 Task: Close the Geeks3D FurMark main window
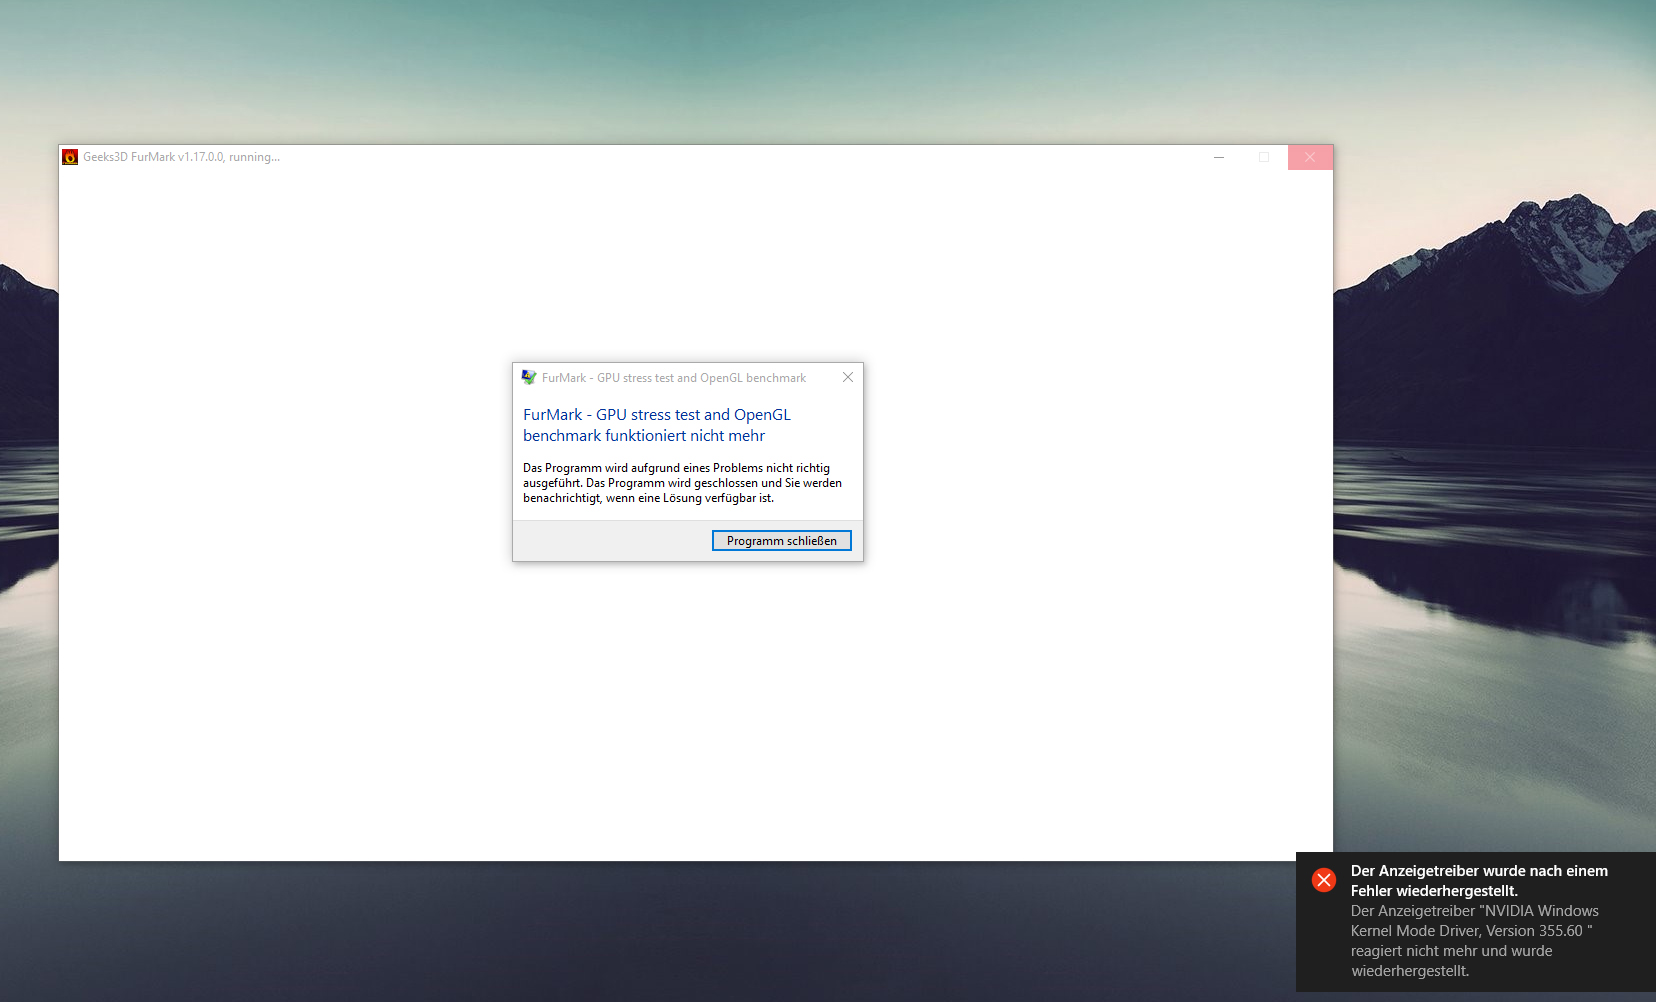pos(1310,157)
